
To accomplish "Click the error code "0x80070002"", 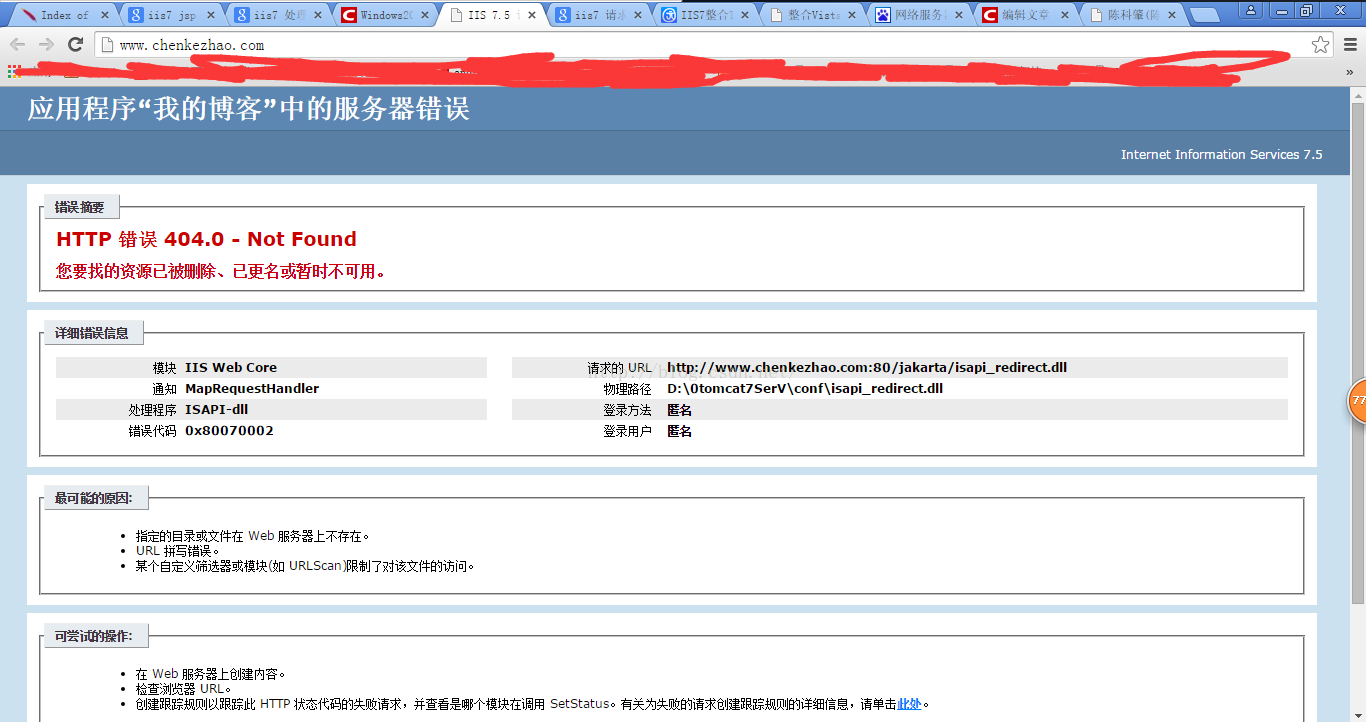I will click(x=229, y=431).
